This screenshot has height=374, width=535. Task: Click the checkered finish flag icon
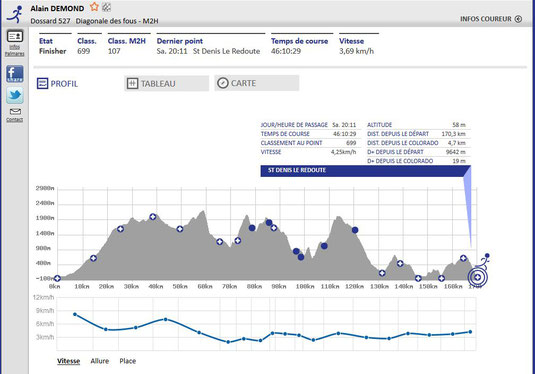[x=106, y=7]
